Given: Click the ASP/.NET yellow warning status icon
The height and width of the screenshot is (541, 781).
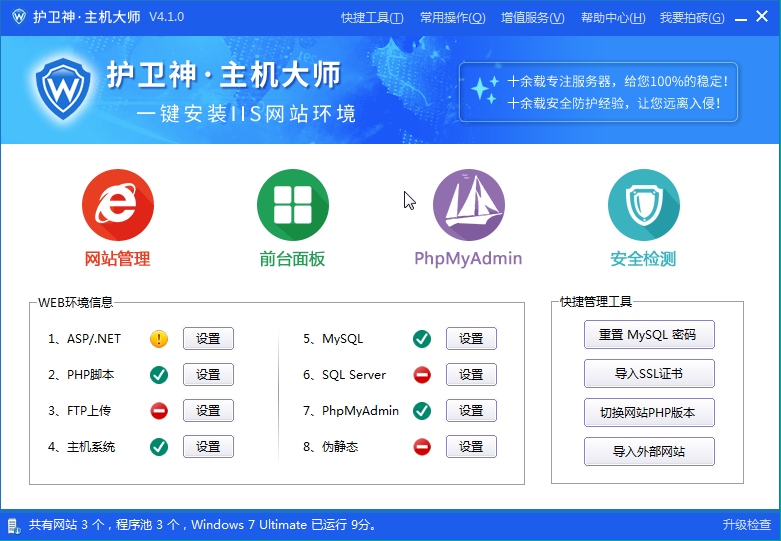Looking at the screenshot, I should pos(159,339).
